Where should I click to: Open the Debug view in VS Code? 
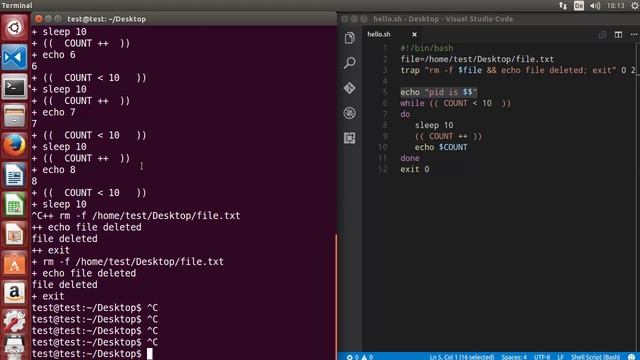click(349, 113)
